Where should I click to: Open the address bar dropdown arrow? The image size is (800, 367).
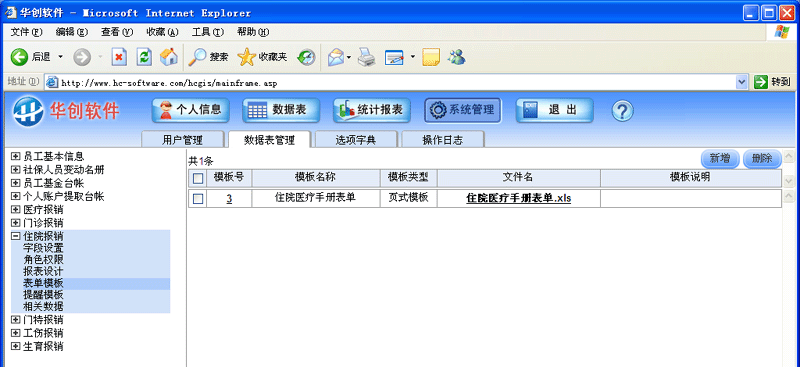coord(742,82)
